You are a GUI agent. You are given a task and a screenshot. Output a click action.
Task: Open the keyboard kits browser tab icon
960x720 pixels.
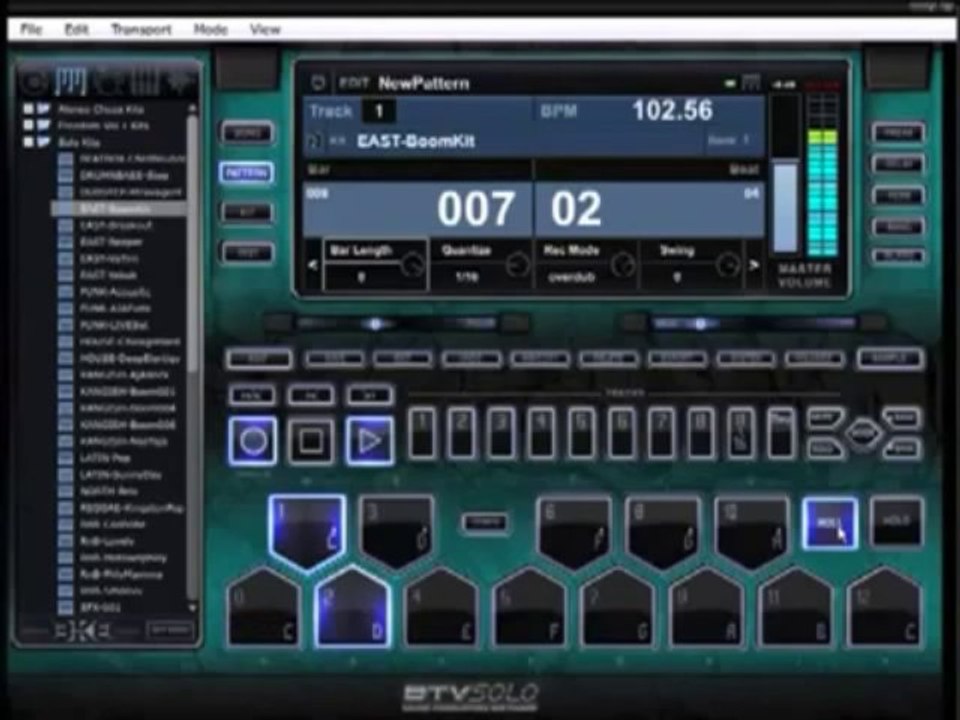point(70,81)
